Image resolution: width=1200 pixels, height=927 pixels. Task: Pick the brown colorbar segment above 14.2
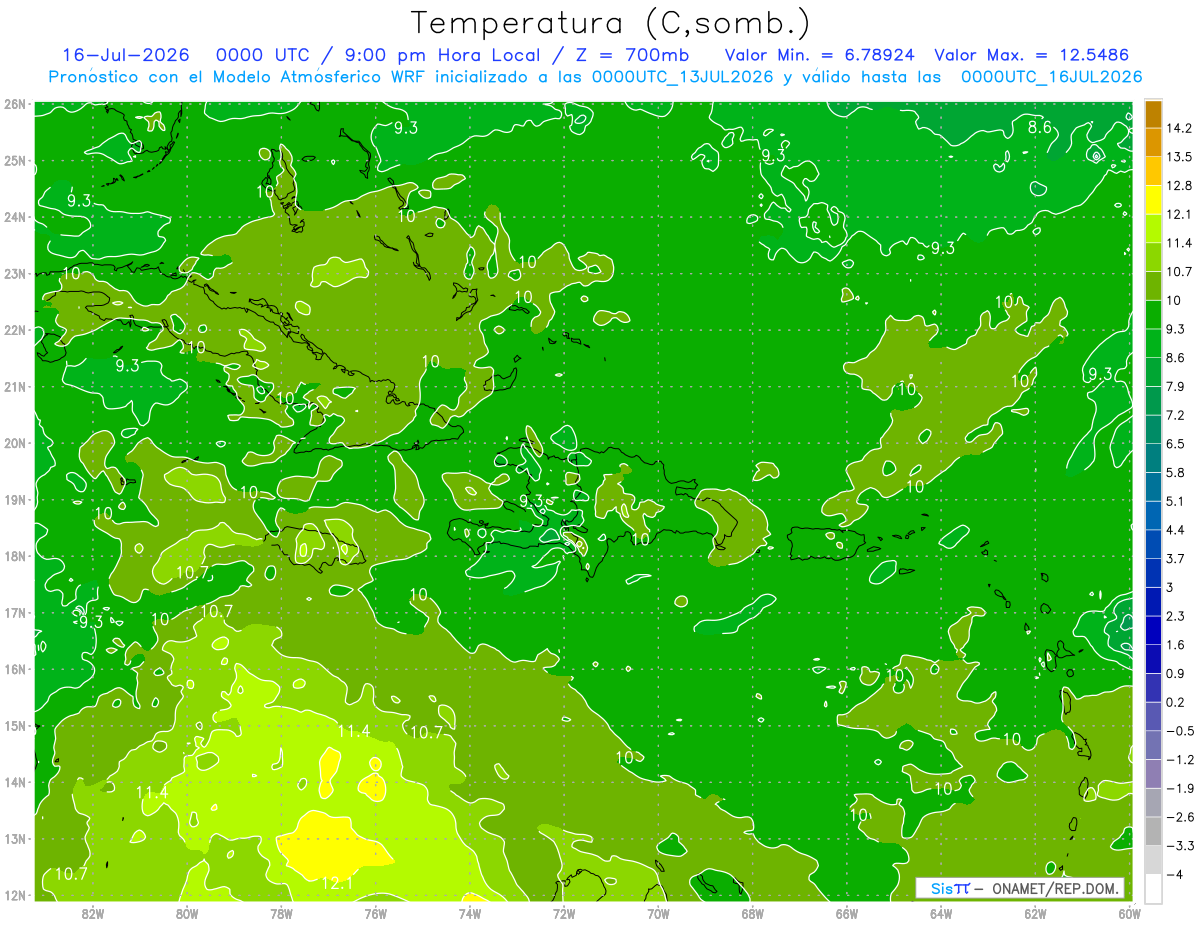[x=1152, y=114]
